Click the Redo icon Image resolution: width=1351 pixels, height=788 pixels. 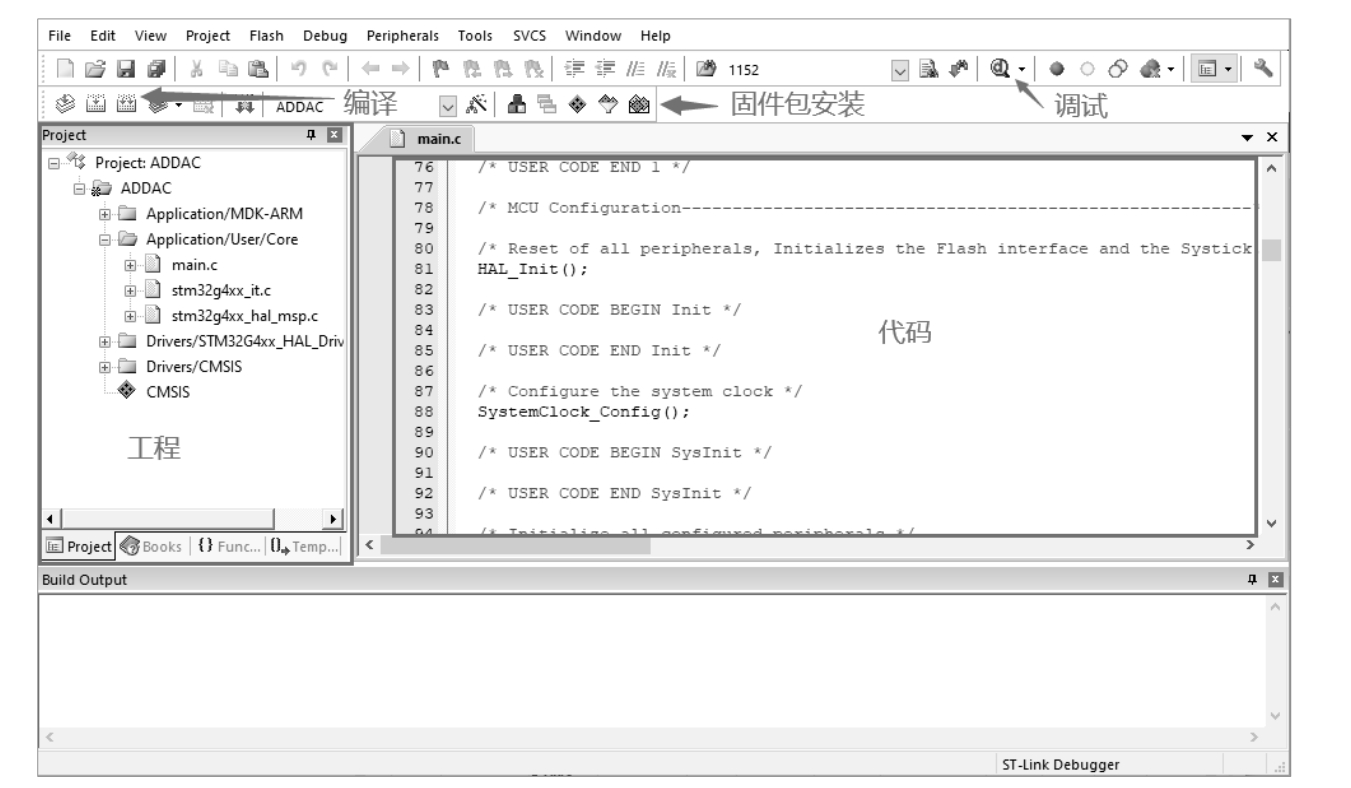330,69
